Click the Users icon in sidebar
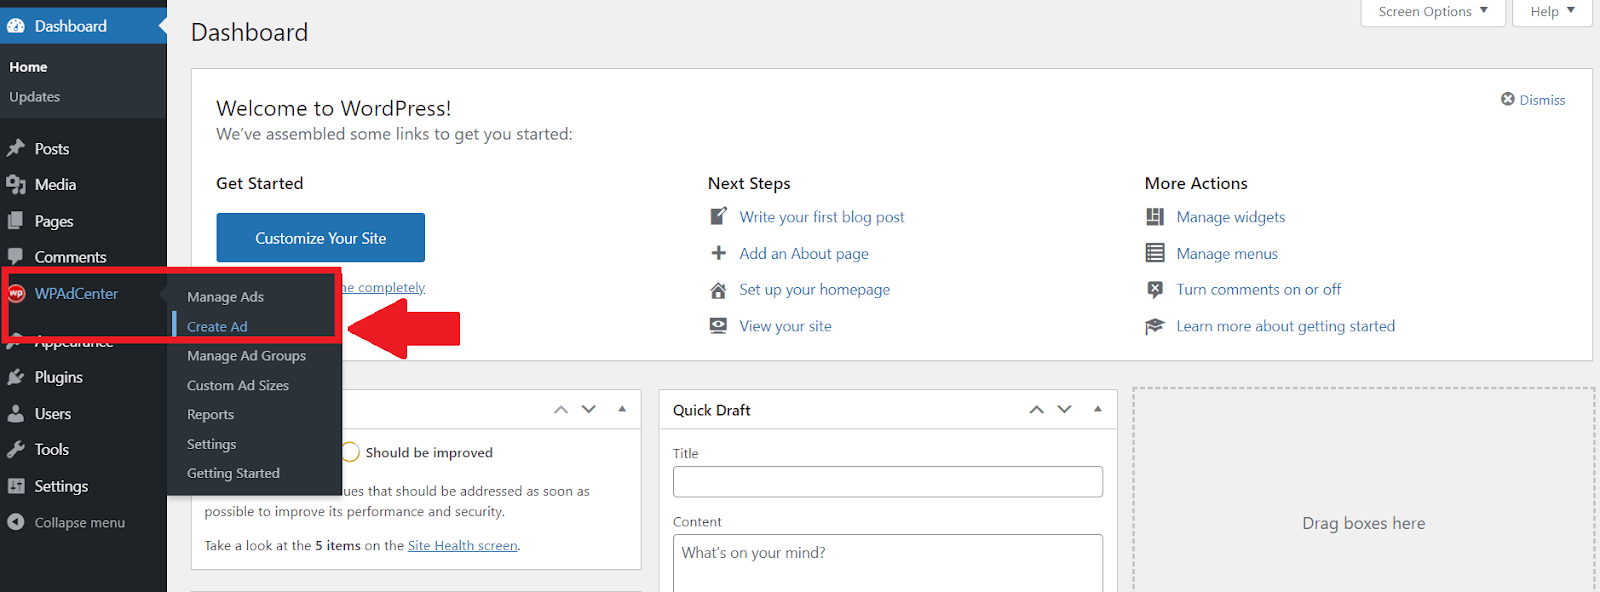The width and height of the screenshot is (1600, 592). point(16,414)
